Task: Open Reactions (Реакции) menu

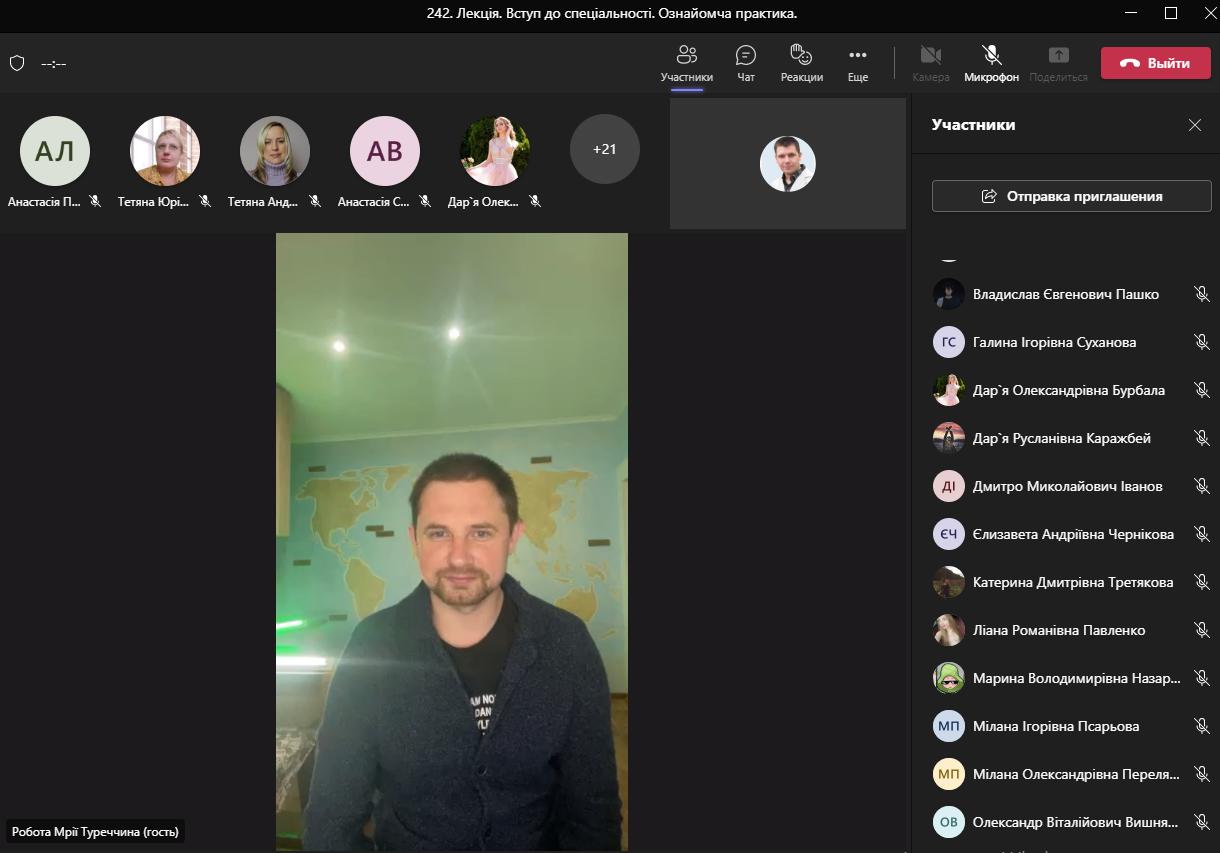Action: pyautogui.click(x=801, y=56)
